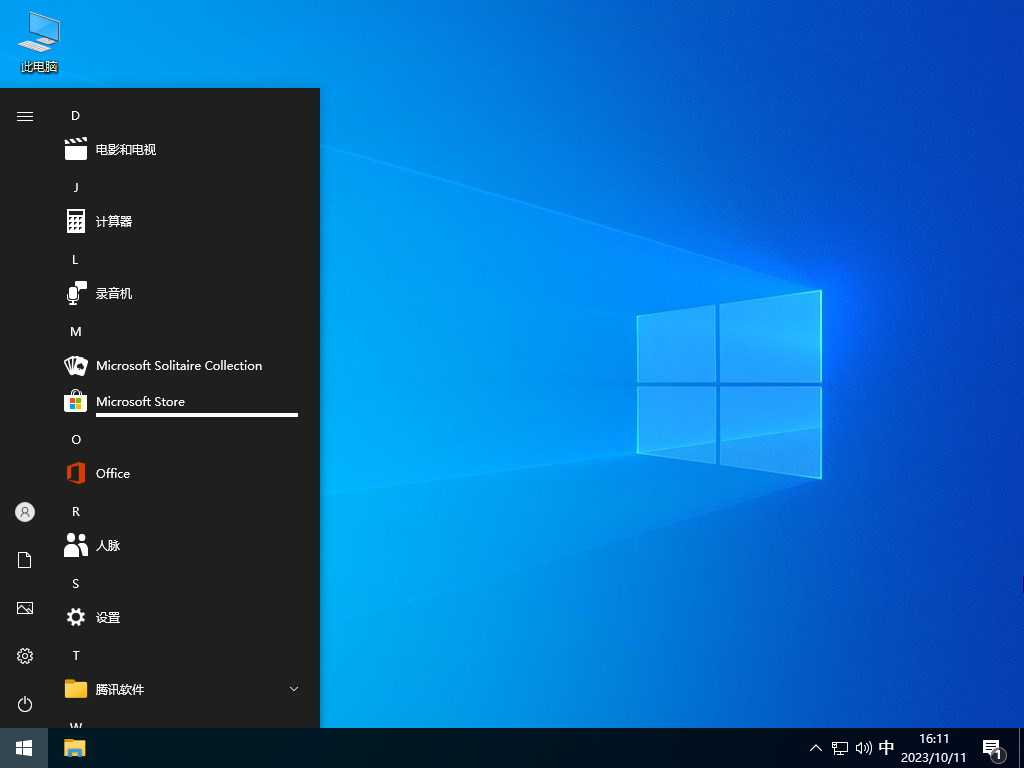The image size is (1024, 768).
Task: Jump to letter D section header
Action: (x=75, y=116)
